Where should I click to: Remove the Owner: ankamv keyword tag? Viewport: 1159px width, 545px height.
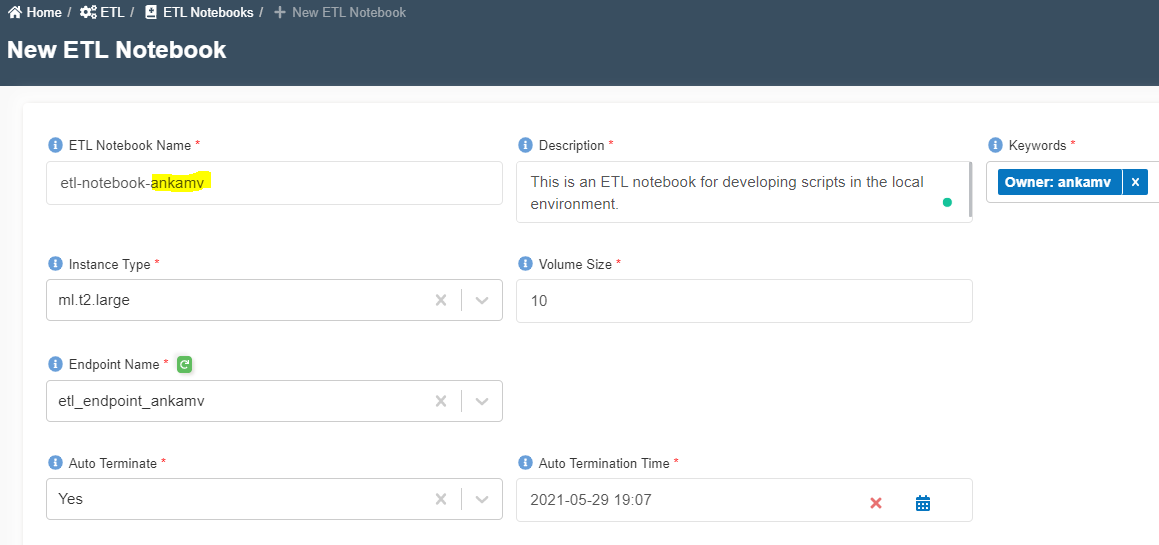point(1135,182)
